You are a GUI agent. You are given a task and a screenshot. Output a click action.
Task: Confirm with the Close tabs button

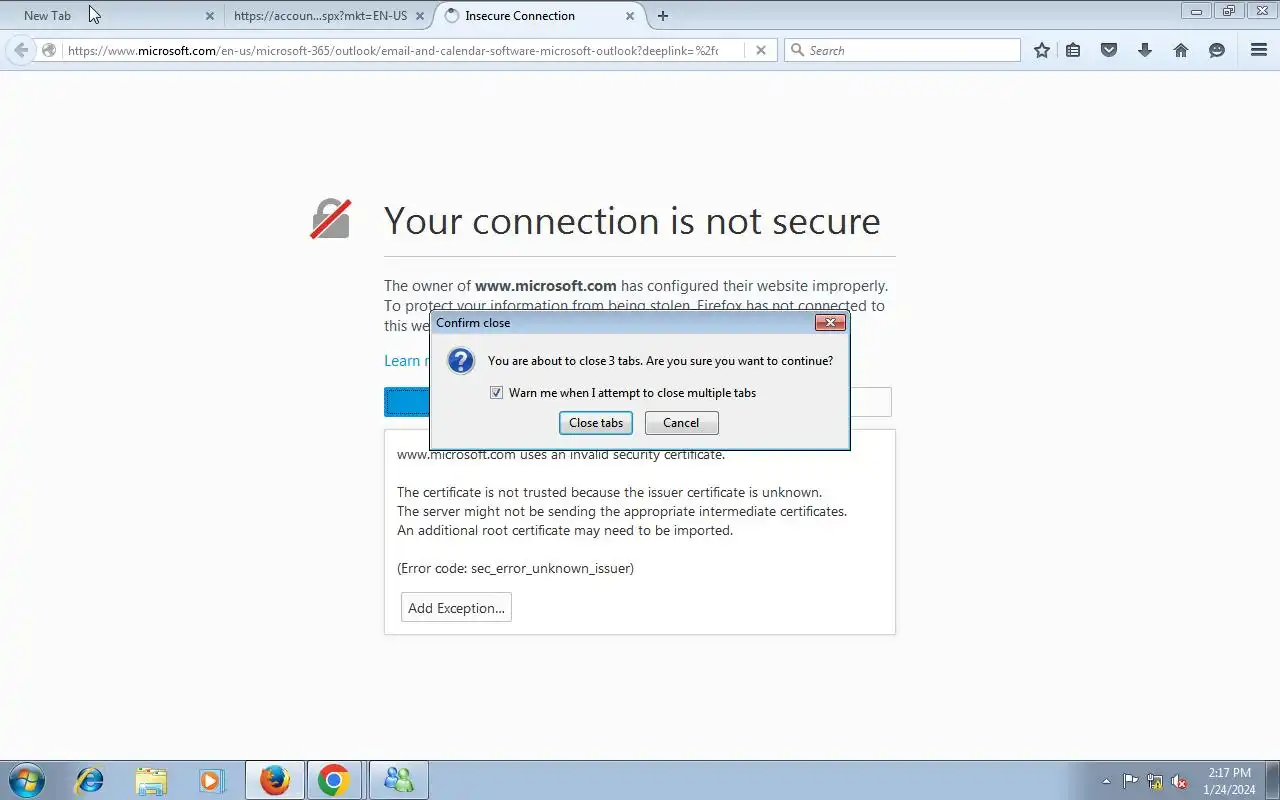tap(596, 423)
